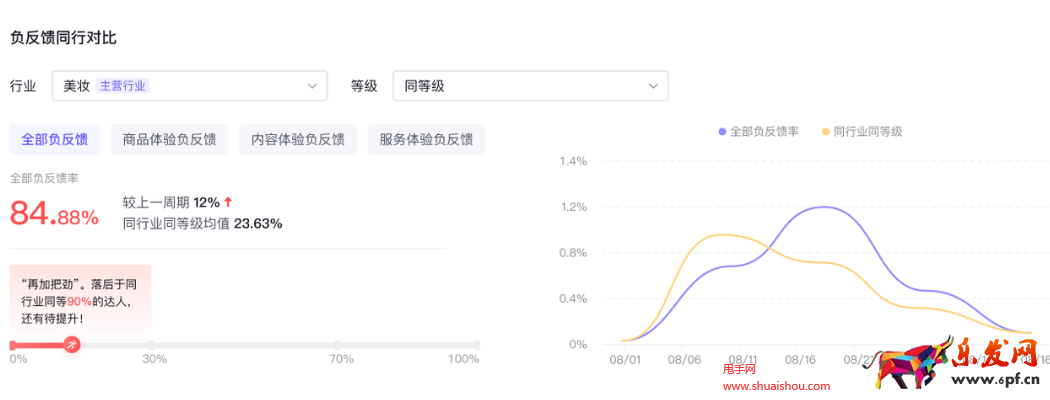Switch to 商品体验负反馈 tab

[x=169, y=139]
